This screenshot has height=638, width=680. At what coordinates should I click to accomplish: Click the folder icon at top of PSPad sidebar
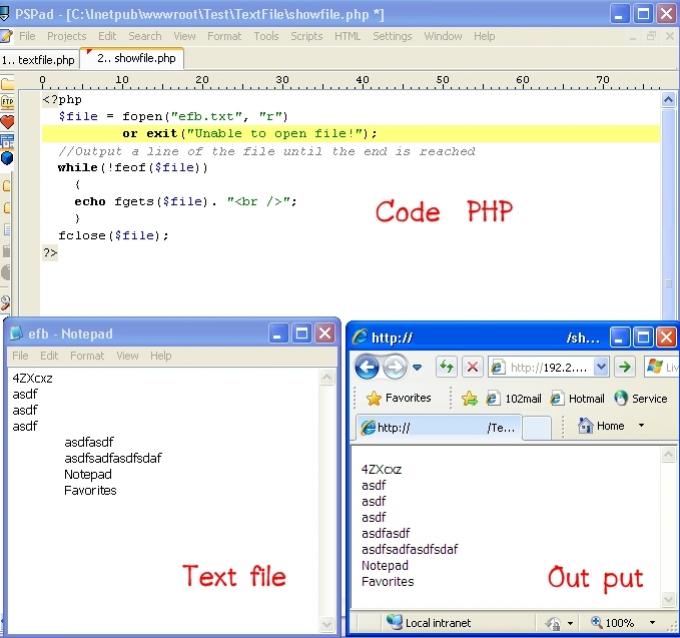pos(7,83)
